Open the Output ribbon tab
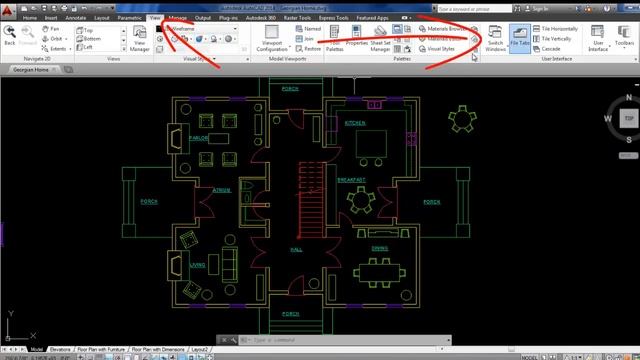The width and height of the screenshot is (640, 360). pos(203,18)
